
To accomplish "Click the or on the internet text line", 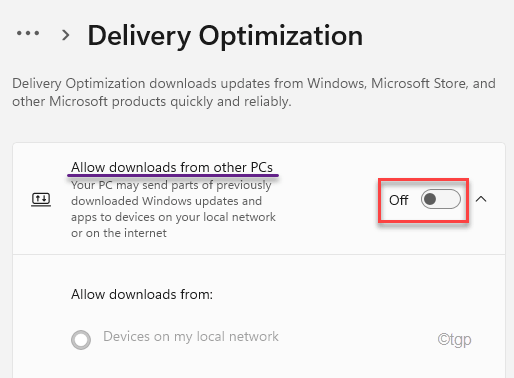I will [119, 233].
